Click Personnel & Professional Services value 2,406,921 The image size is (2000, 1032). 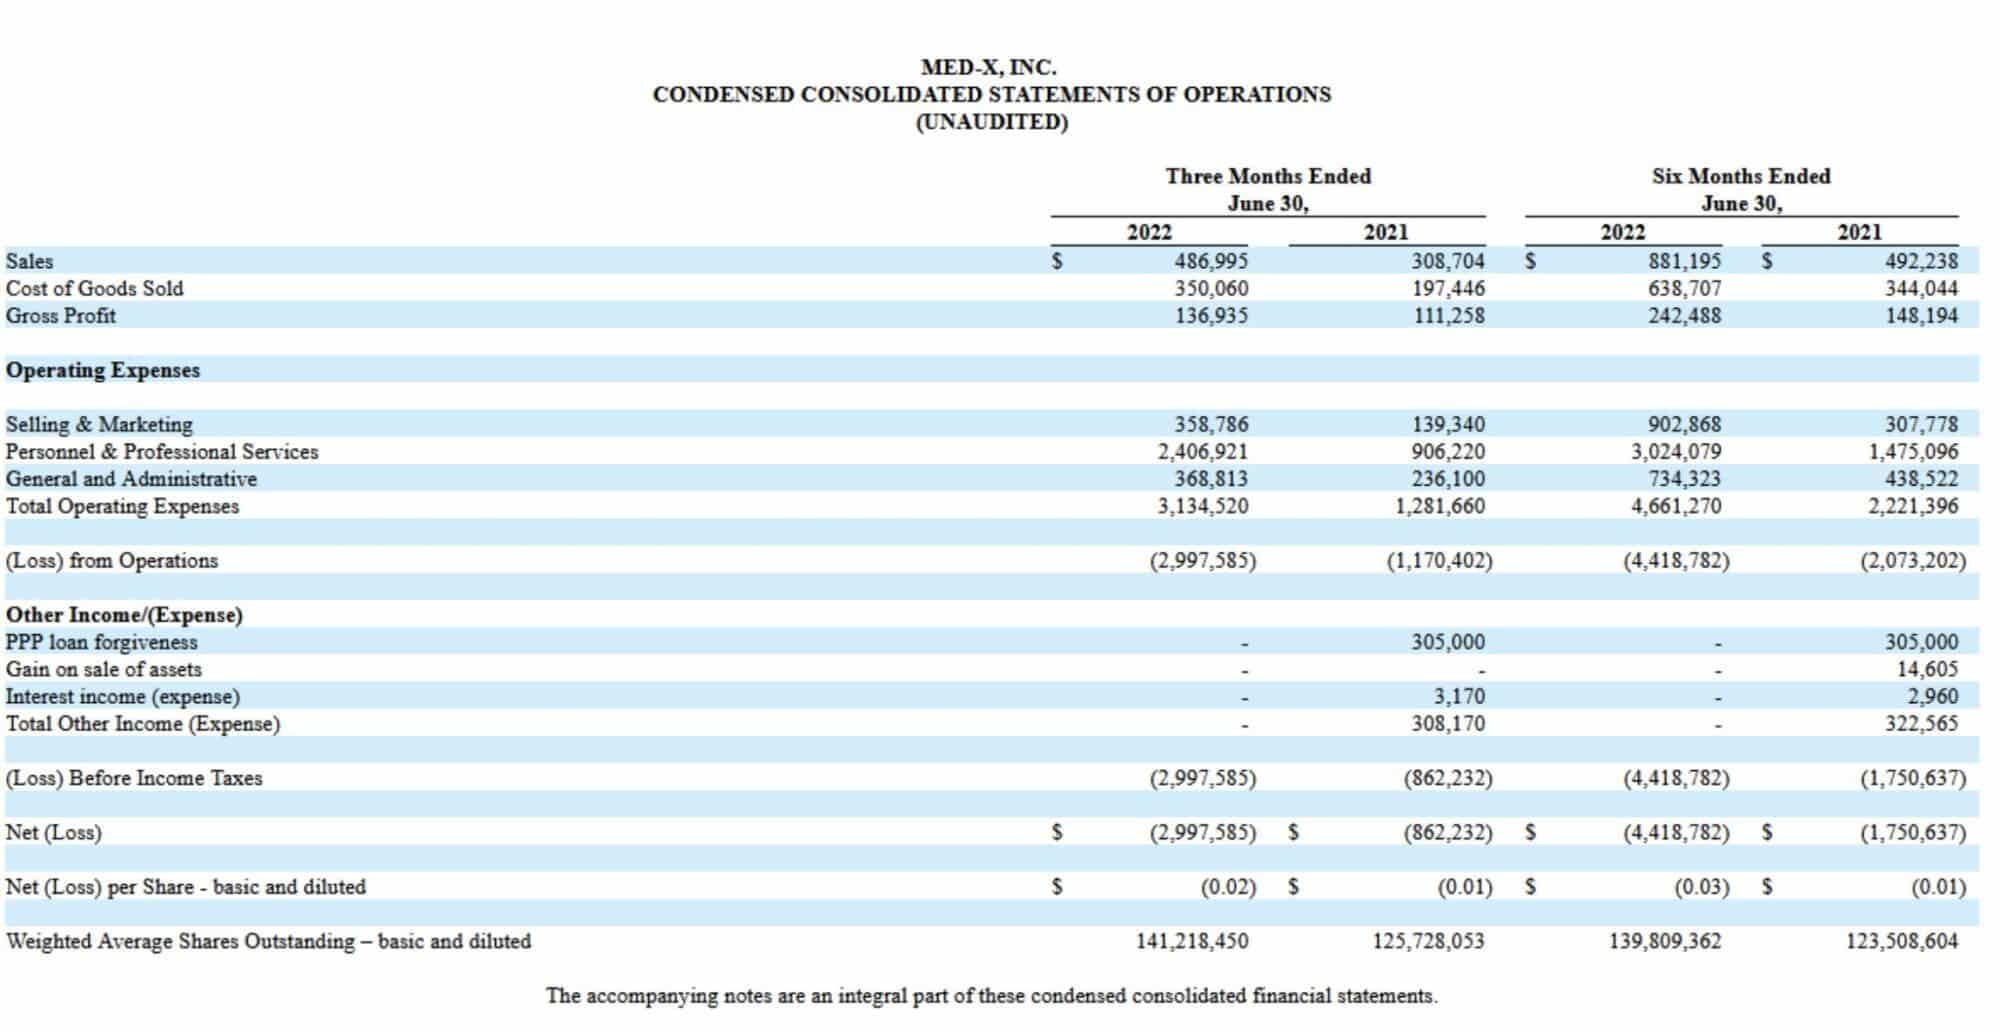(x=1203, y=451)
